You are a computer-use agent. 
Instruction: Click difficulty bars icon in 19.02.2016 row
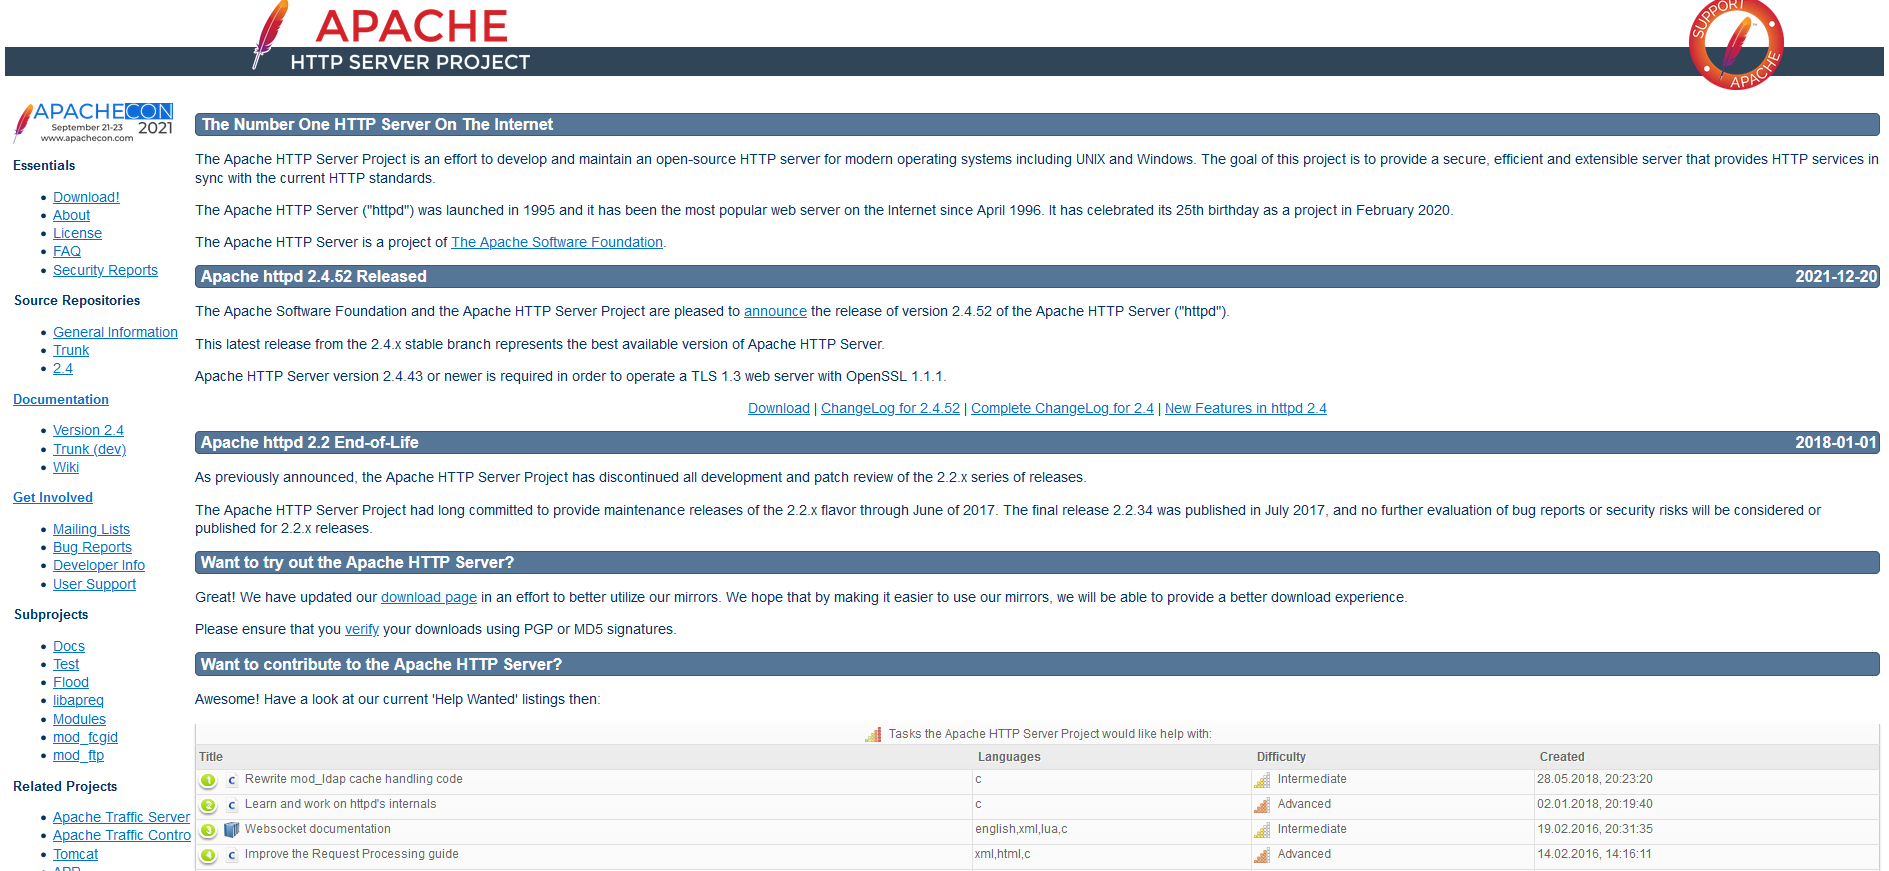(1262, 830)
